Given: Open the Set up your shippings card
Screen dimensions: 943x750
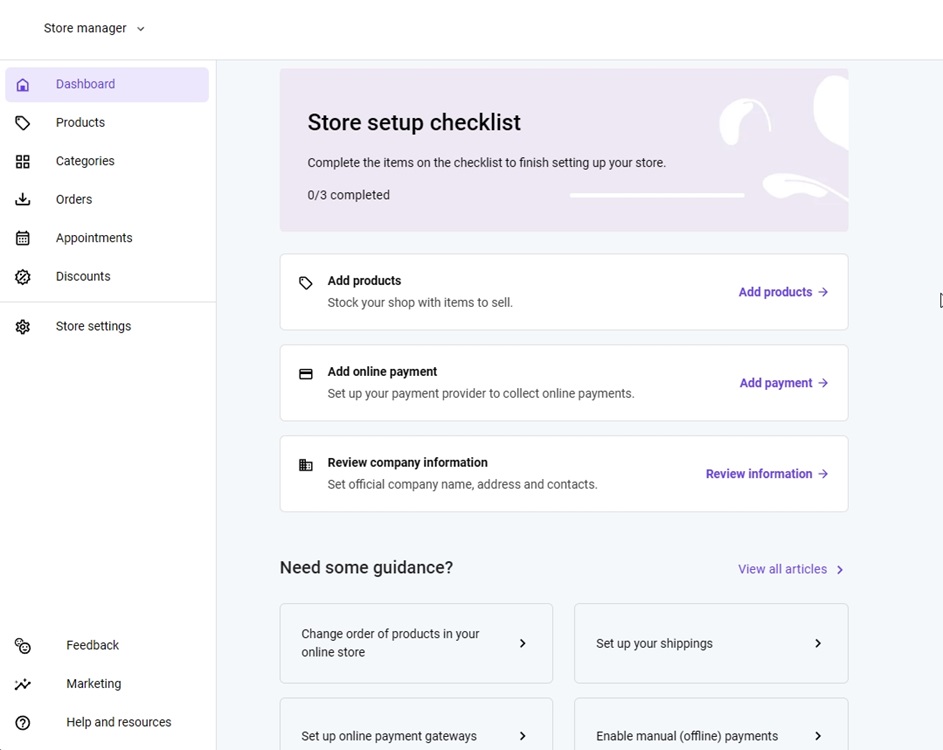Looking at the screenshot, I should [710, 643].
